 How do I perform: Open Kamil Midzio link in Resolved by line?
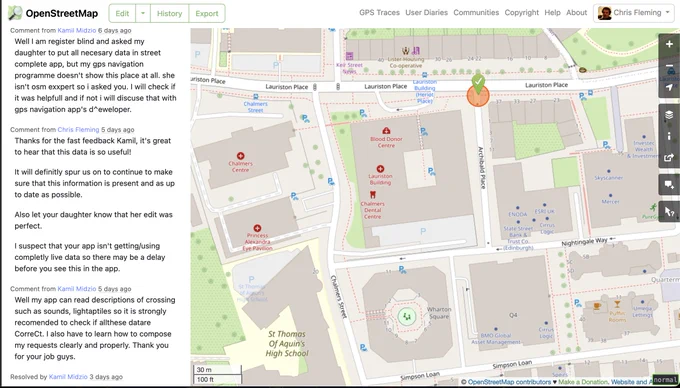68,377
